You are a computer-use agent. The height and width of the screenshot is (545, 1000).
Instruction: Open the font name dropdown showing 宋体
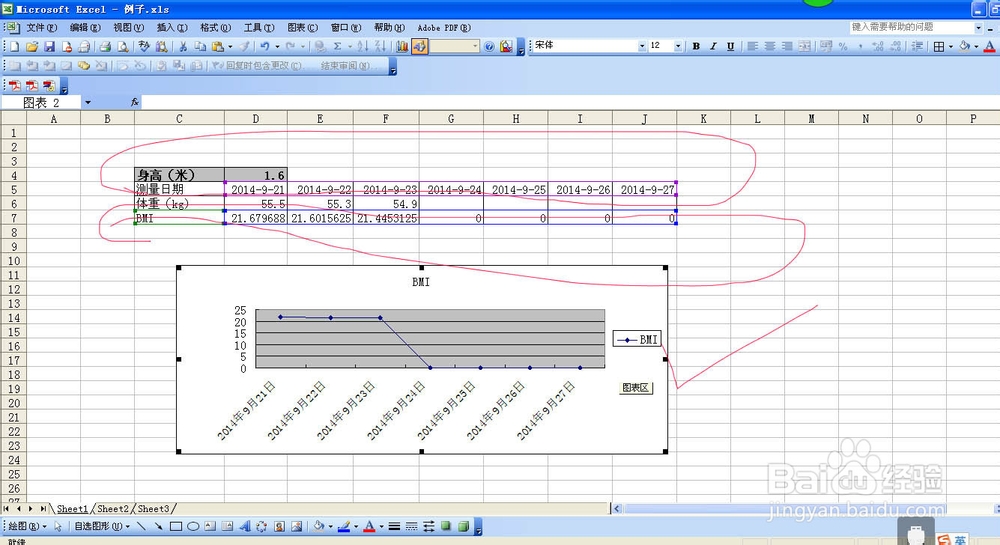pos(642,46)
